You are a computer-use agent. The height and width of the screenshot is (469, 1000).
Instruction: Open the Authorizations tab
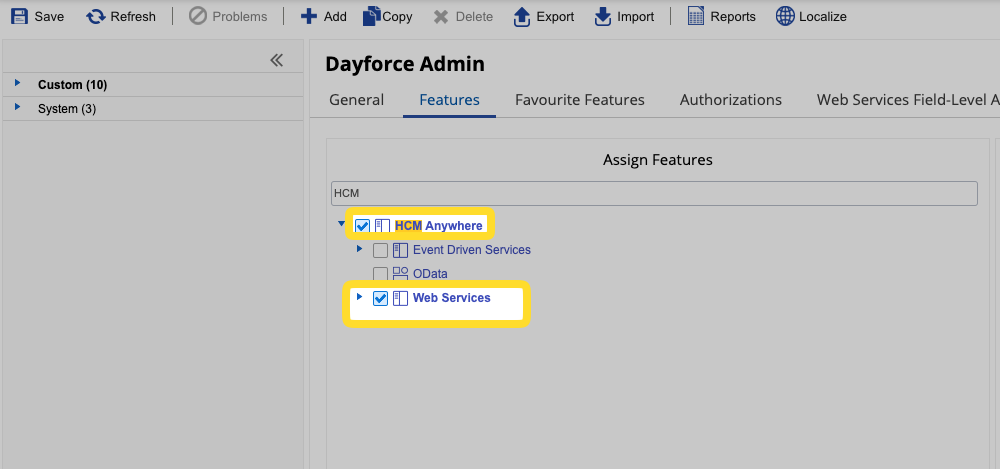click(730, 100)
